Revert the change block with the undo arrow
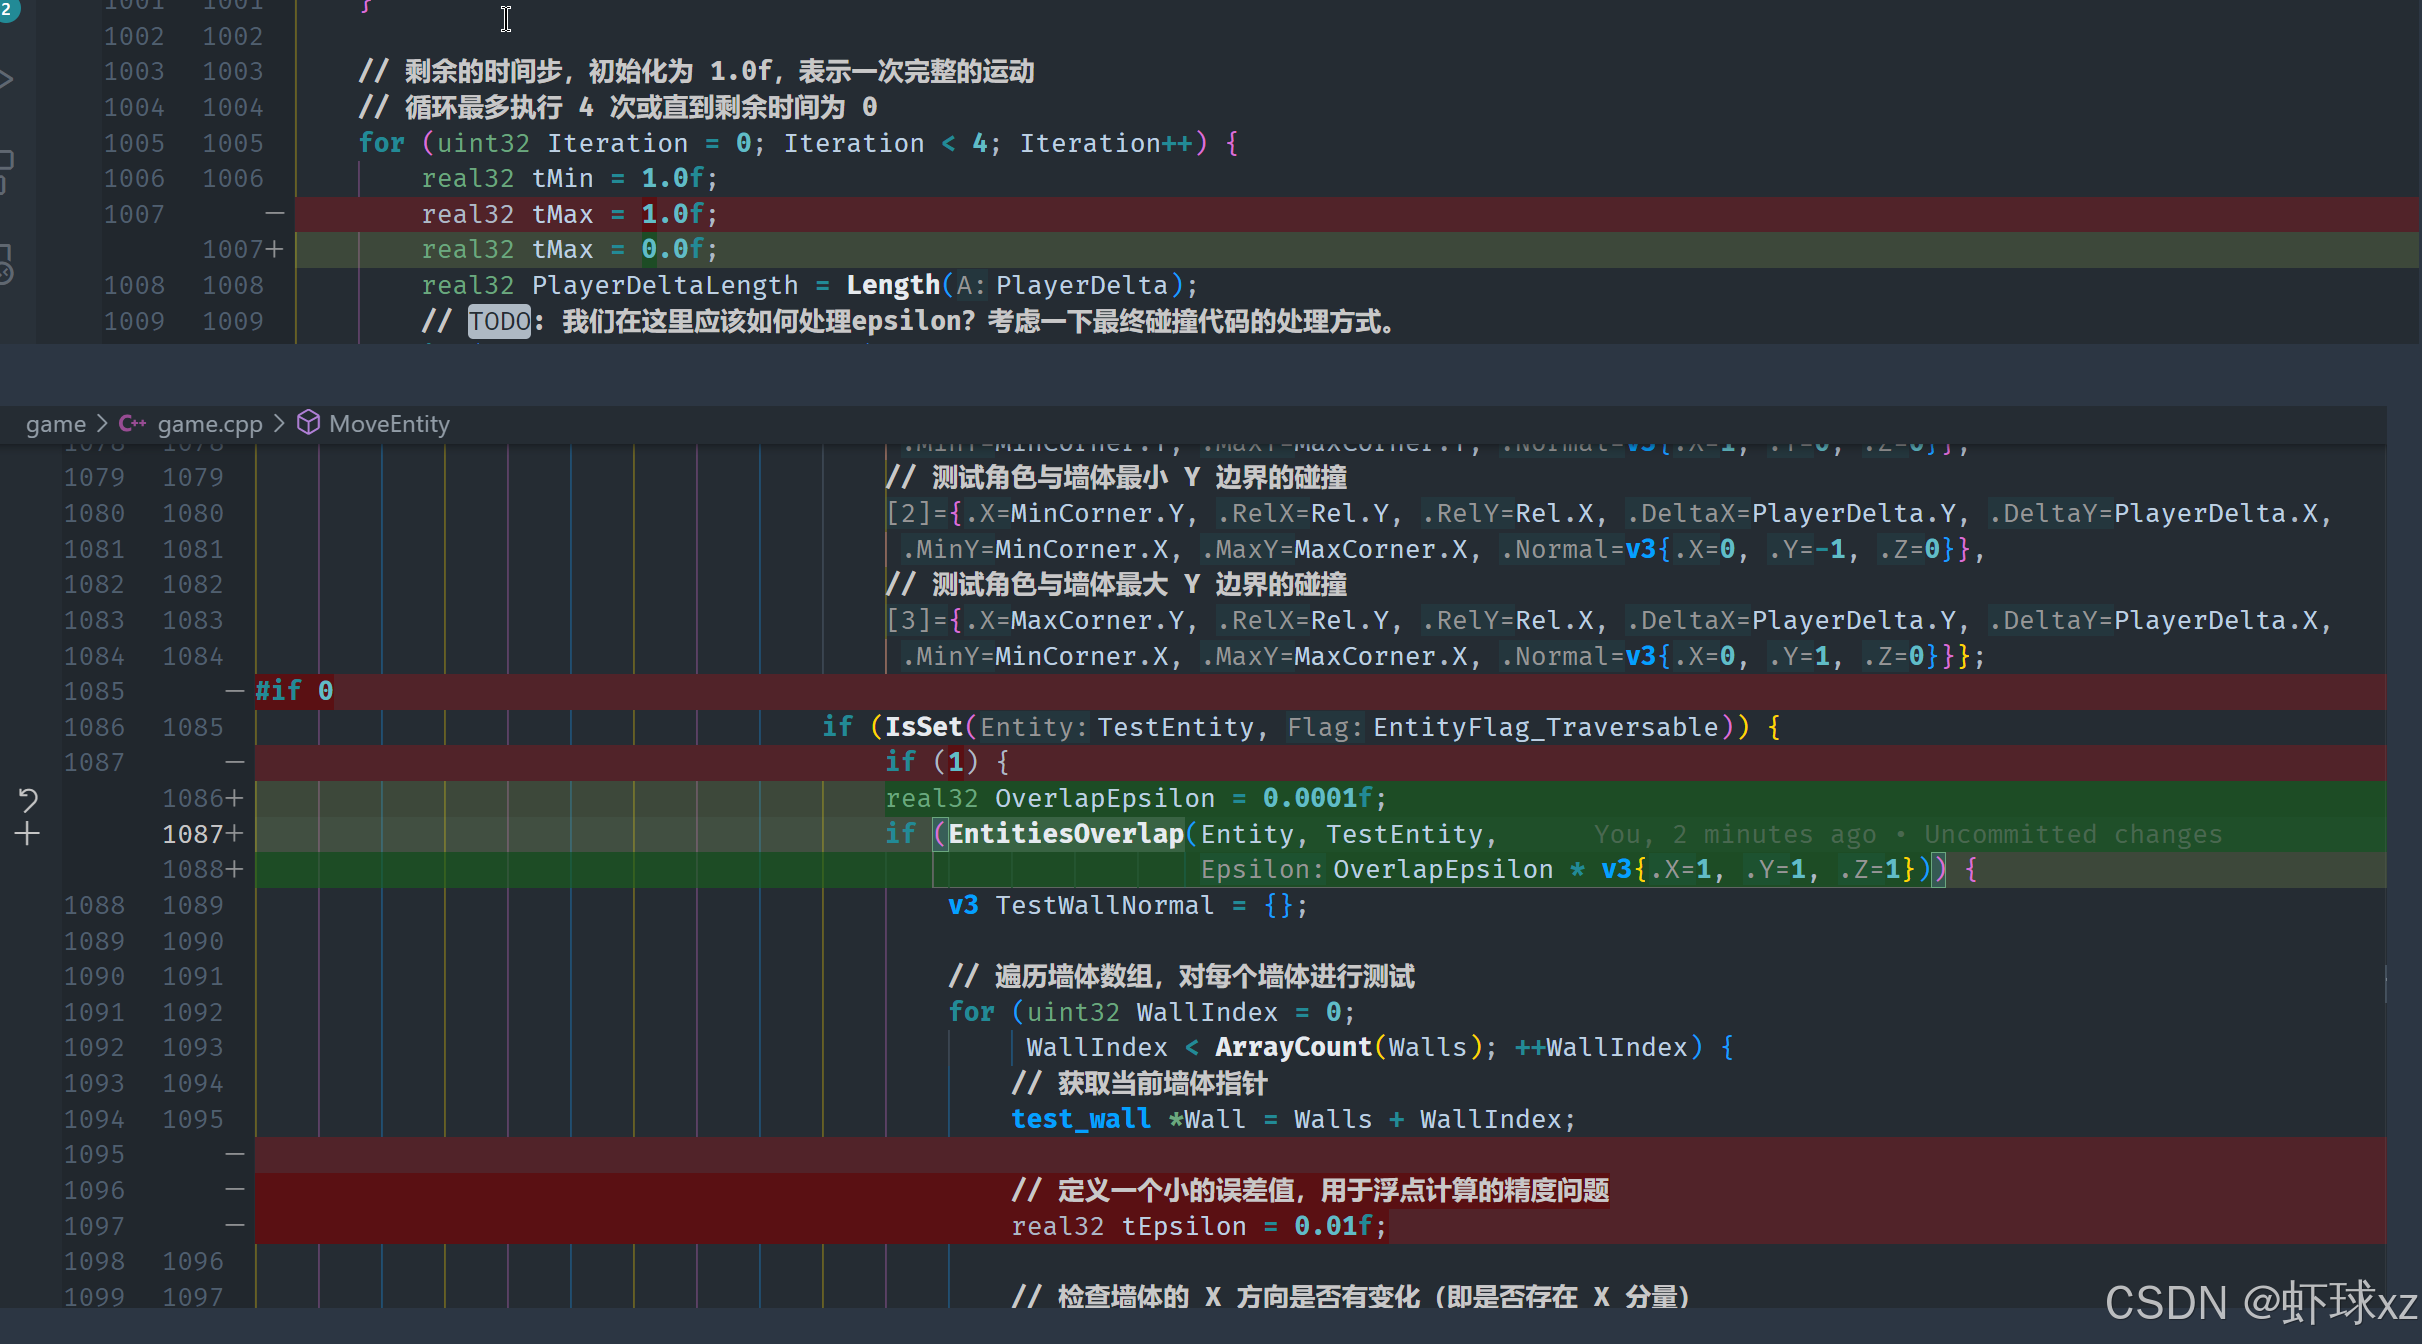Screen dimensions: 2422x1344 point(28,799)
